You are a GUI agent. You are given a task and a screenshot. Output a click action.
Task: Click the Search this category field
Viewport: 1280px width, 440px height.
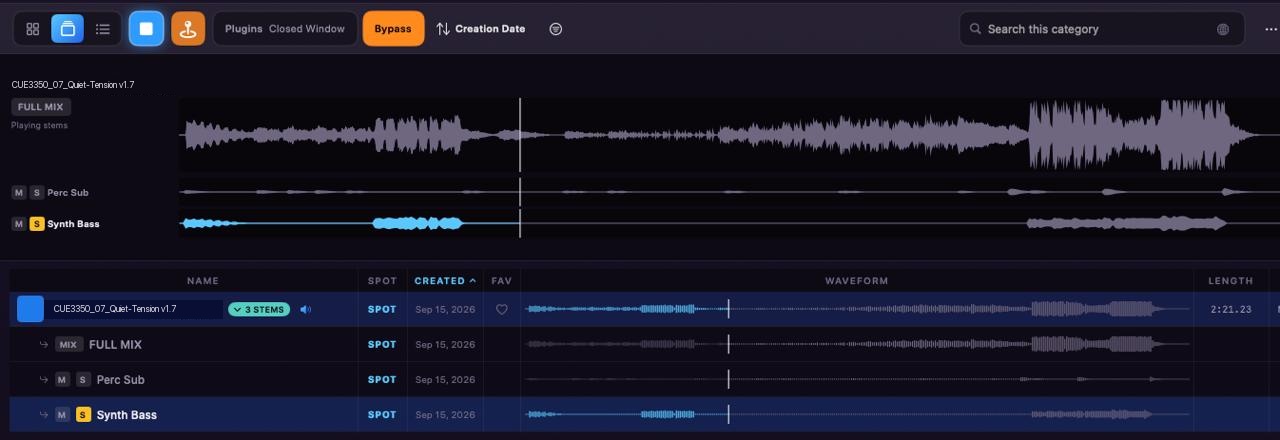(1100, 29)
